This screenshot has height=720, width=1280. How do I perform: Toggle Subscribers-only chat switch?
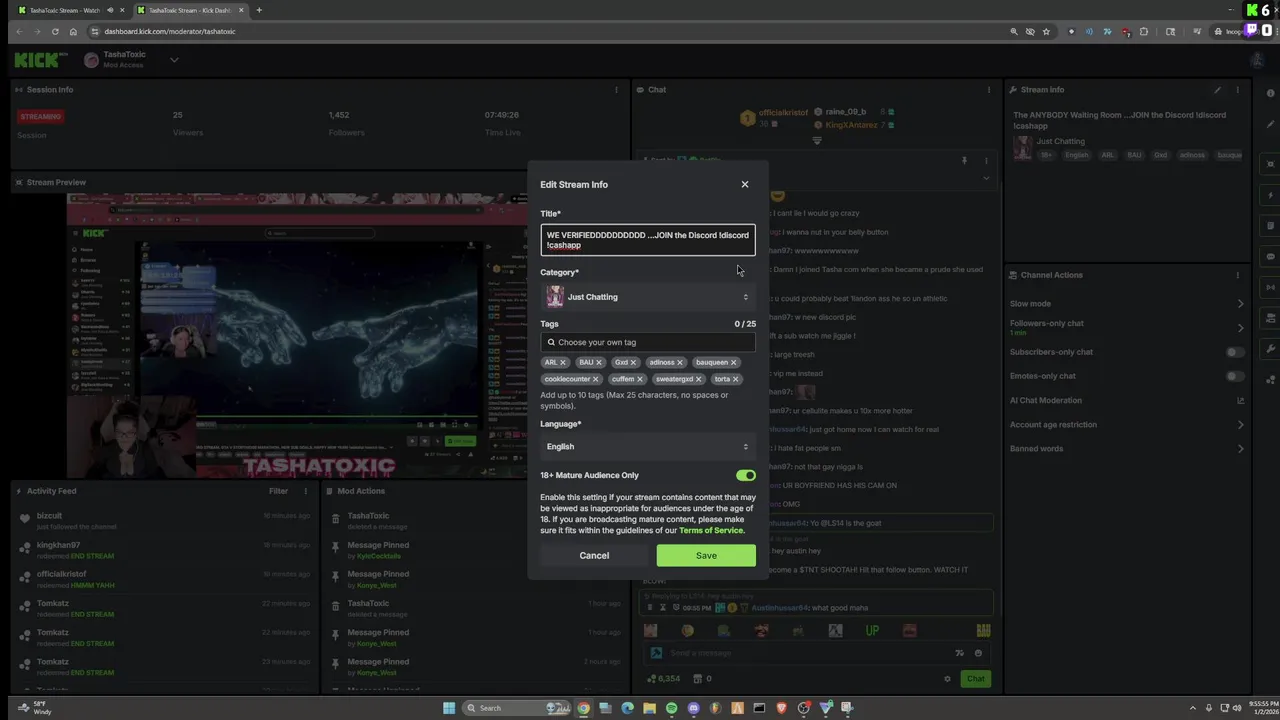tap(1236, 352)
